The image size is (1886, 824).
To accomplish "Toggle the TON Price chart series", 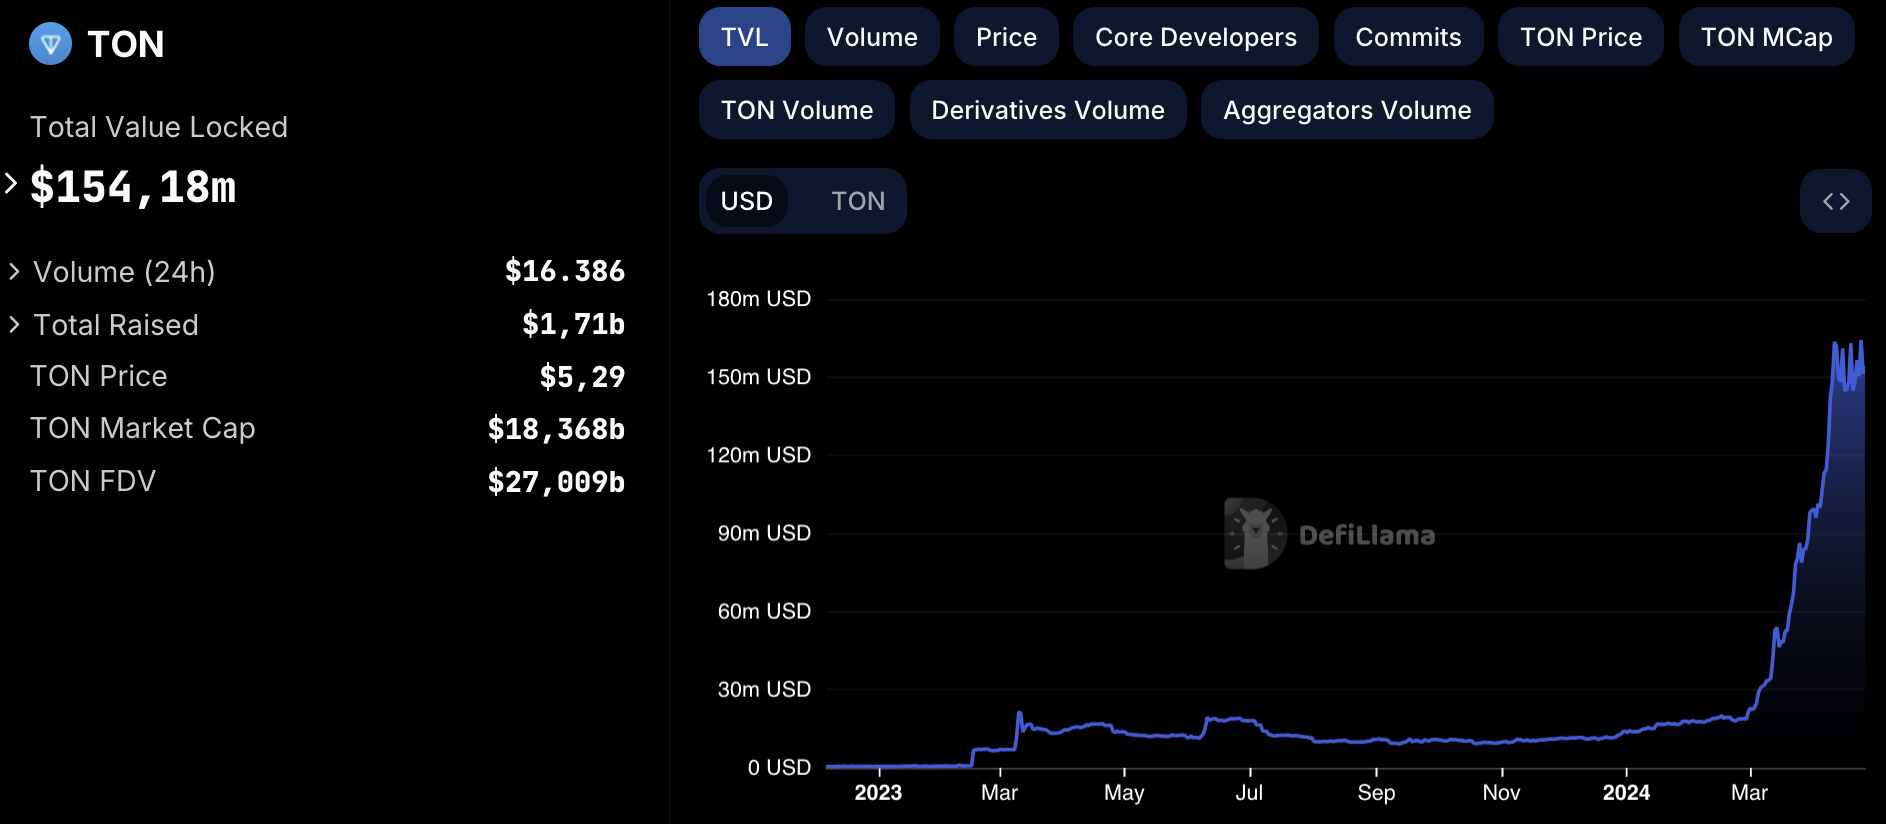I will tap(1581, 37).
